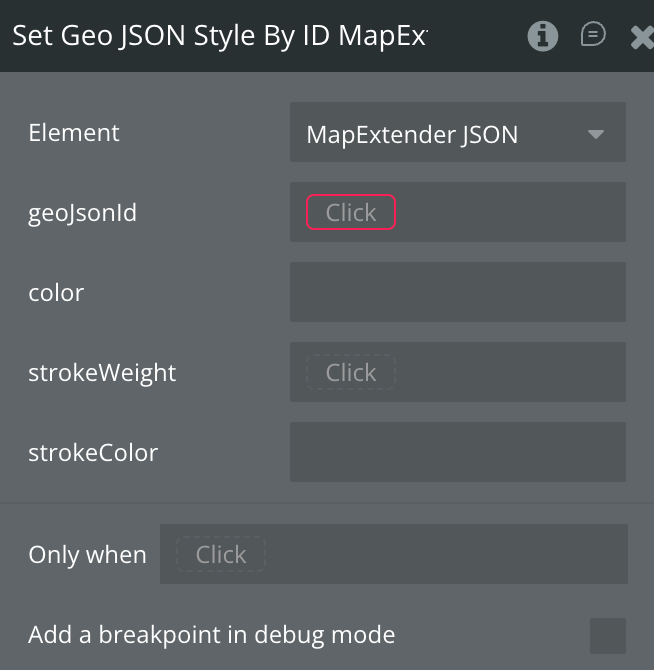Image resolution: width=654 pixels, height=670 pixels.
Task: Click 'Add a breakpoint in debug mode' text
Action: click(211, 635)
